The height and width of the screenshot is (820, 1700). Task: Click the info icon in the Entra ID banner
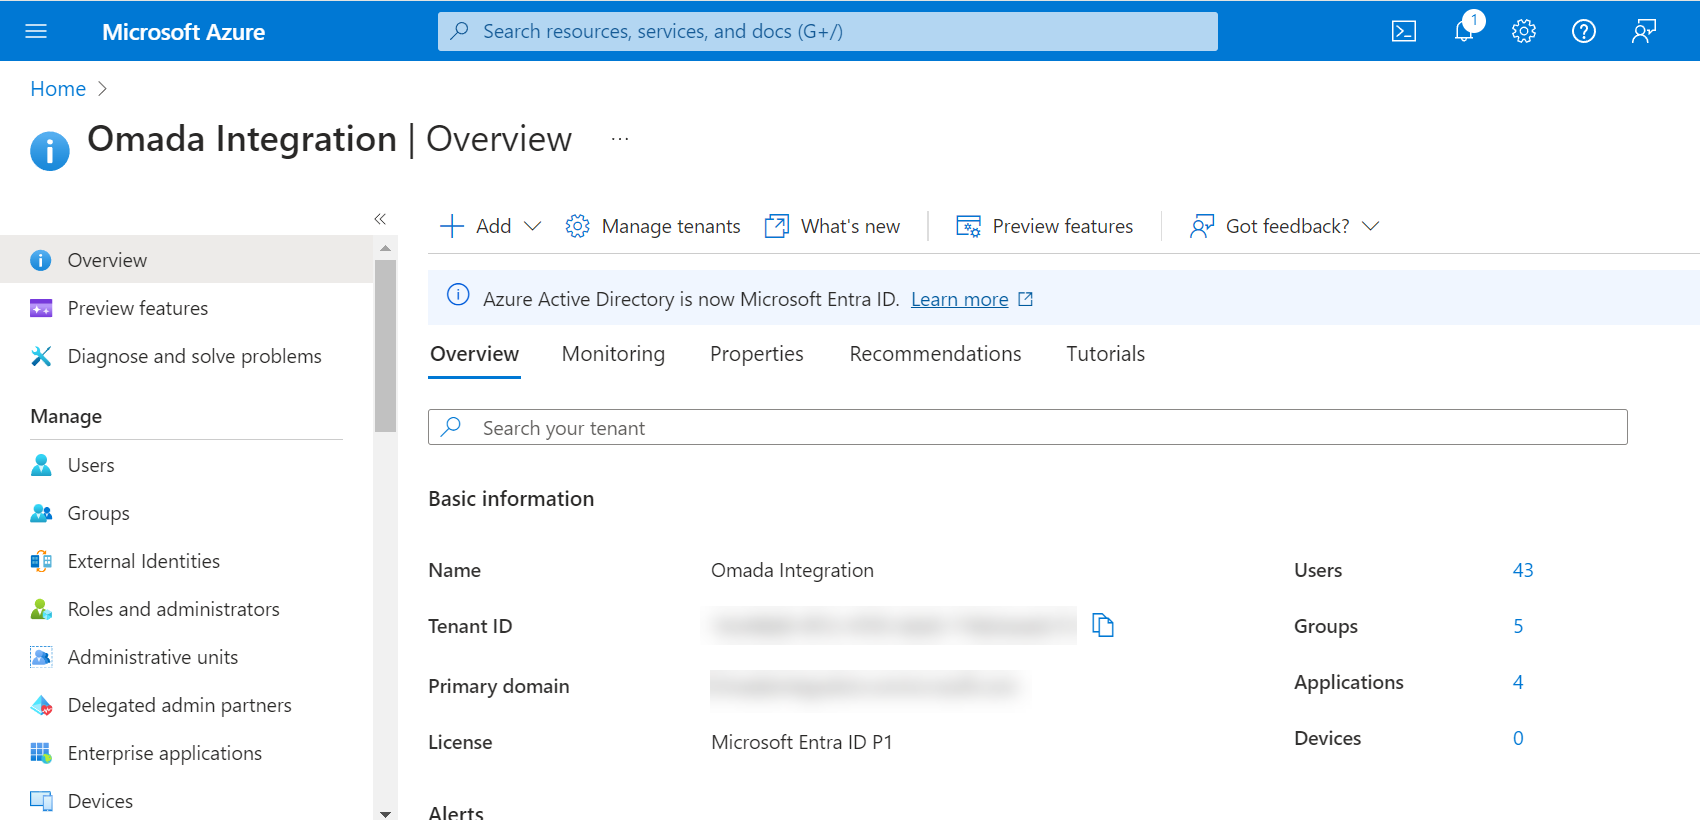458,295
